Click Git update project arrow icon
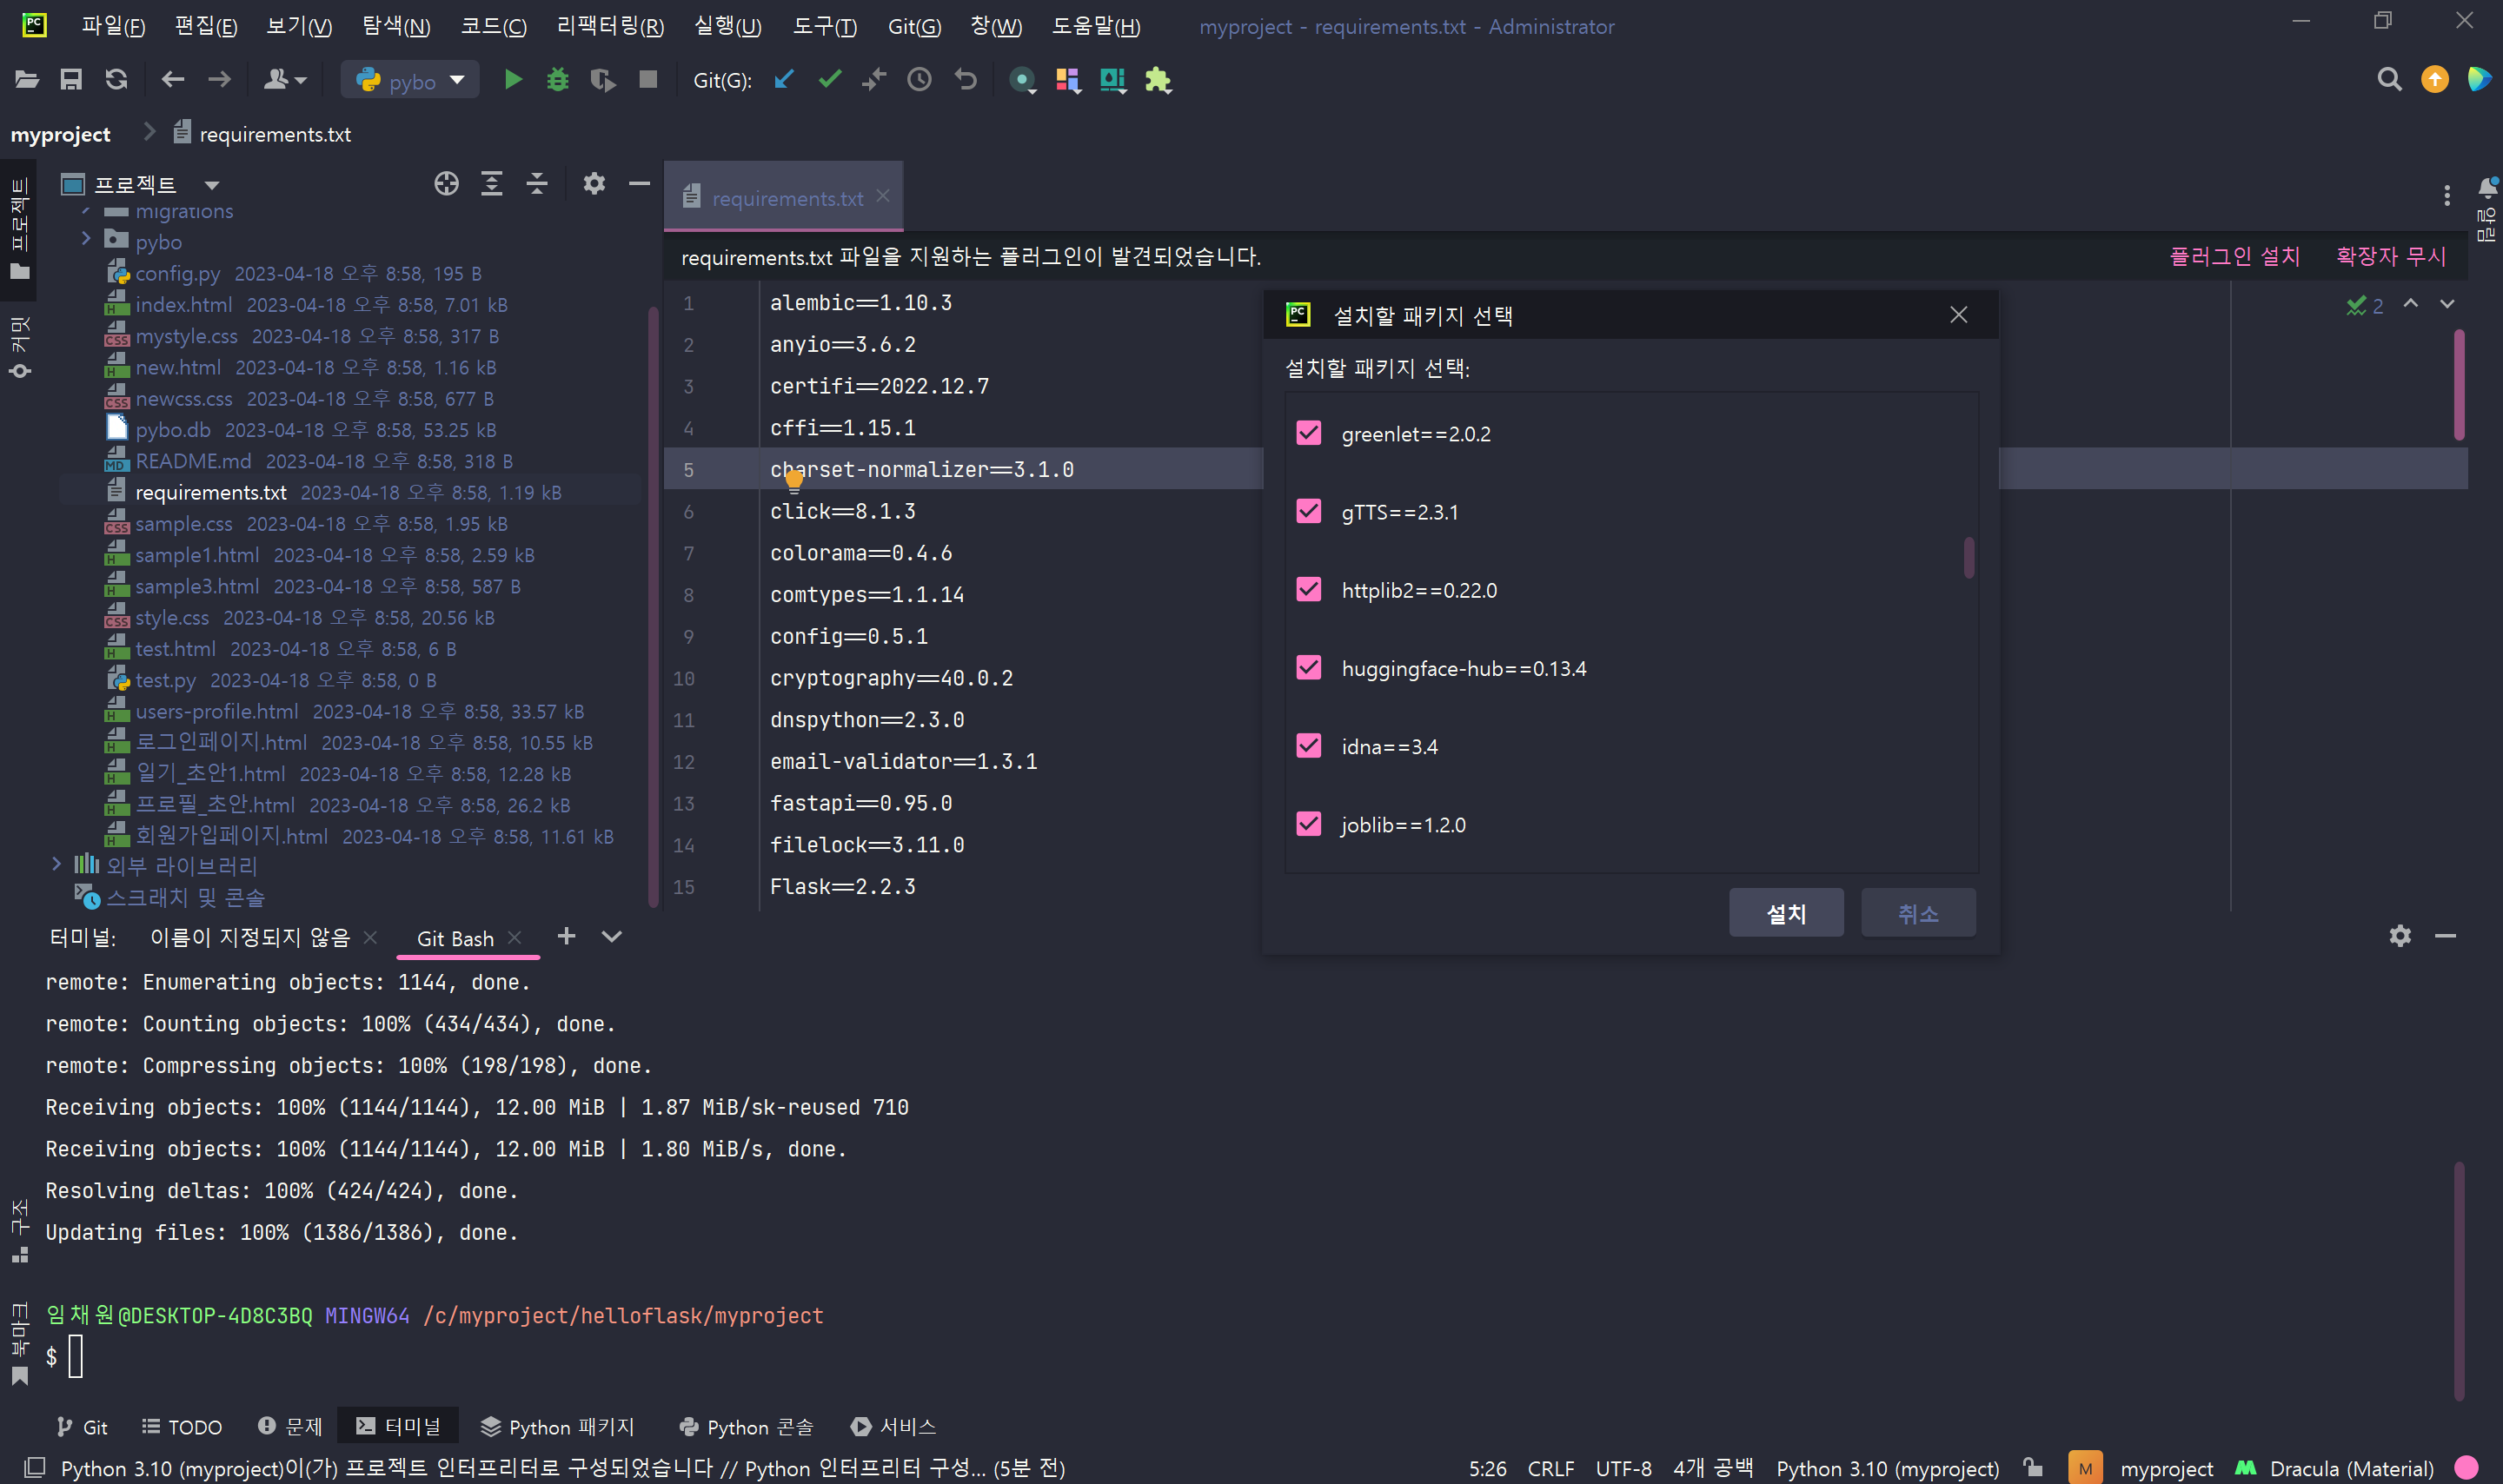 click(784, 80)
